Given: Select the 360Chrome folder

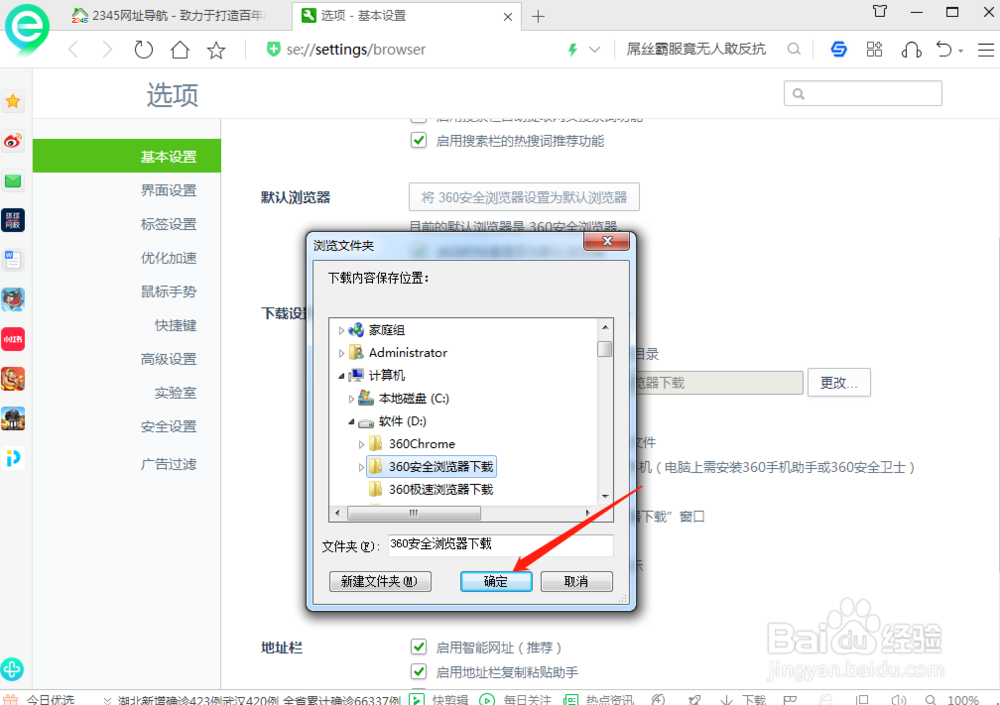Looking at the screenshot, I should [422, 443].
